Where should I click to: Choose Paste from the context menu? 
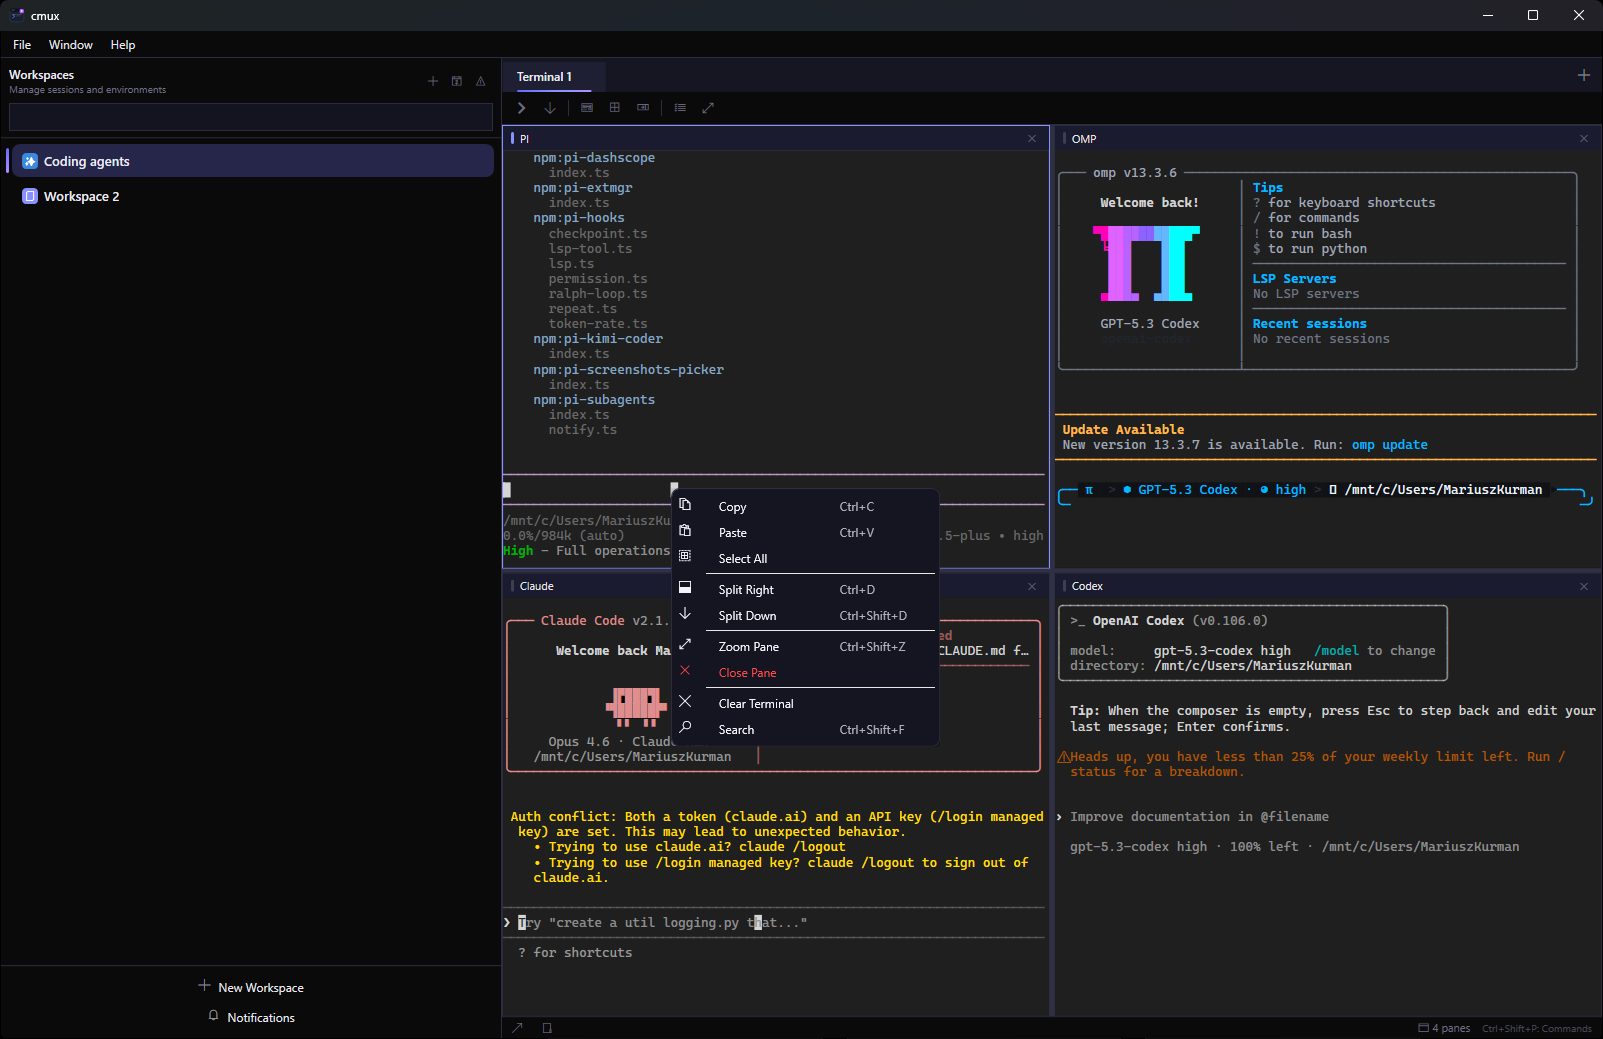pyautogui.click(x=806, y=533)
